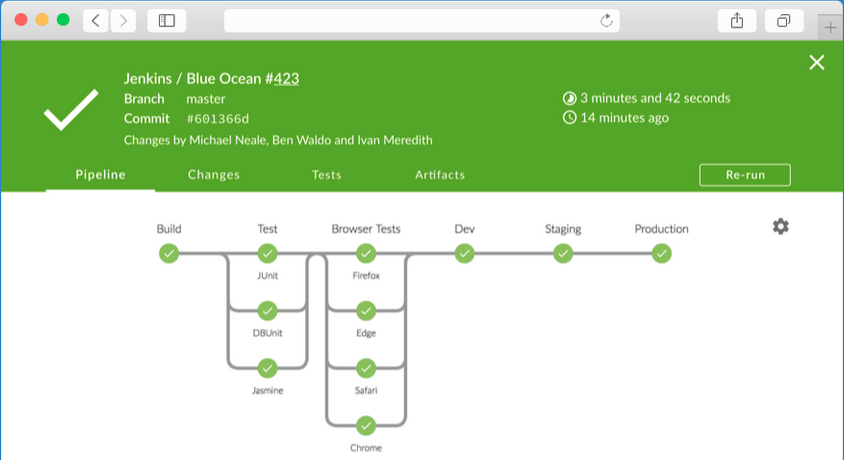The width and height of the screenshot is (844, 462).
Task: Click the Browser Tests stage label
Action: tap(366, 229)
